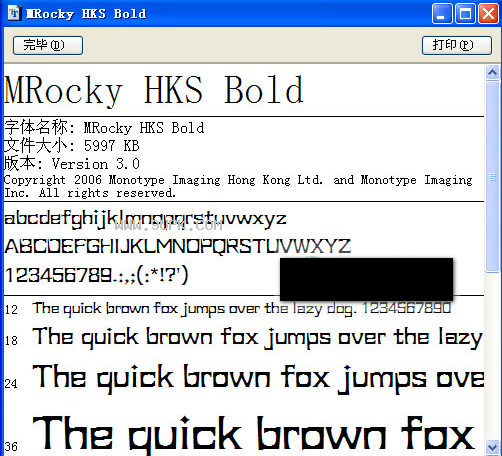
Task: Click the scrollbar down arrow
Action: [493, 447]
